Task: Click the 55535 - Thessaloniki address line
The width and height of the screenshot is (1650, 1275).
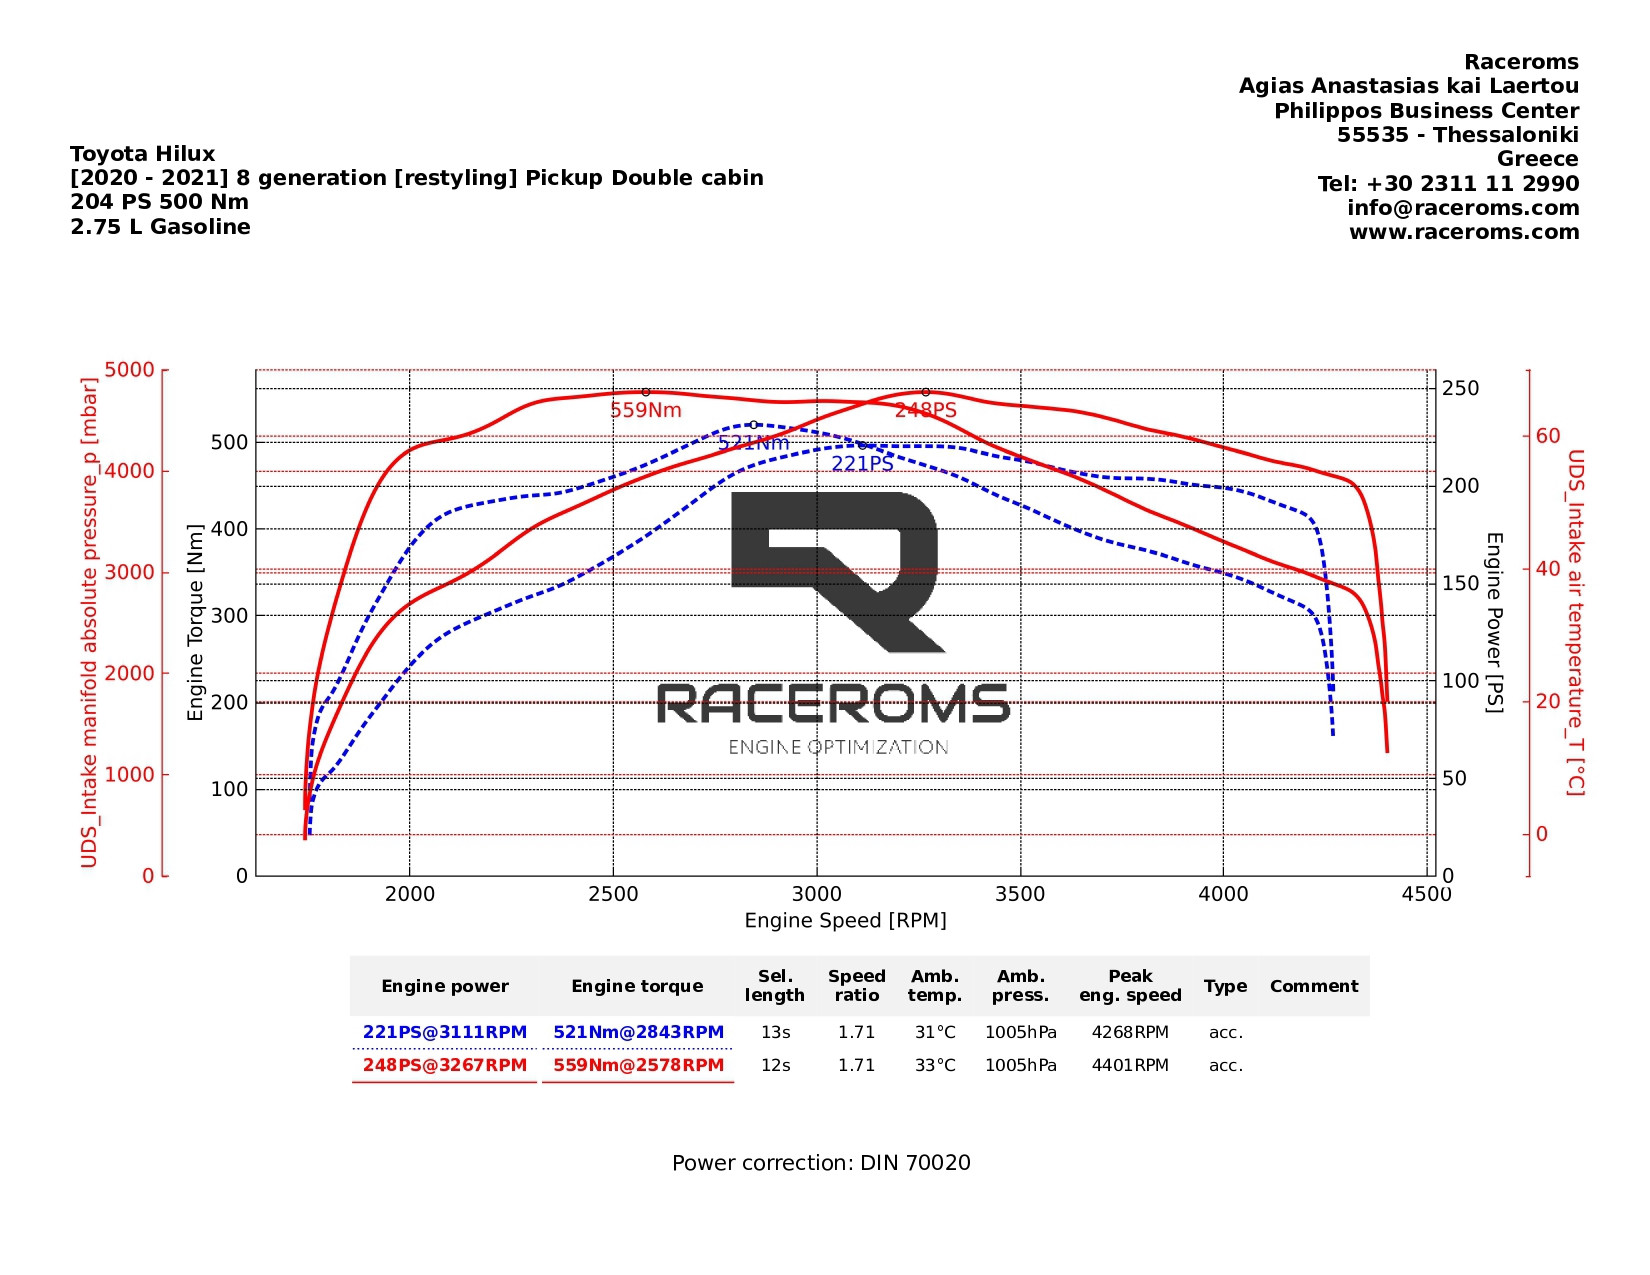Action: click(x=1458, y=135)
